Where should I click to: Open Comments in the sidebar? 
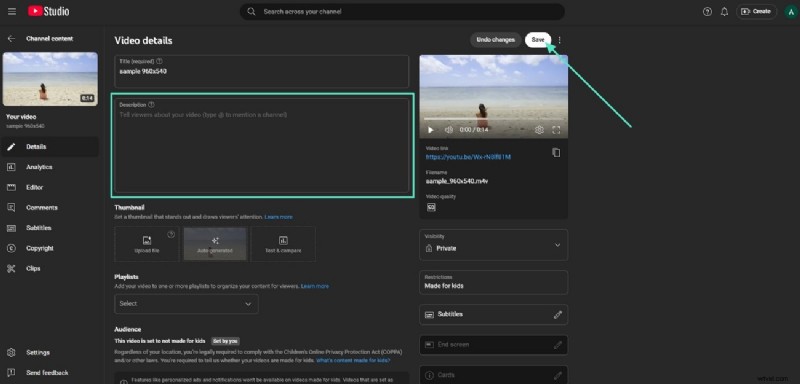pos(50,208)
